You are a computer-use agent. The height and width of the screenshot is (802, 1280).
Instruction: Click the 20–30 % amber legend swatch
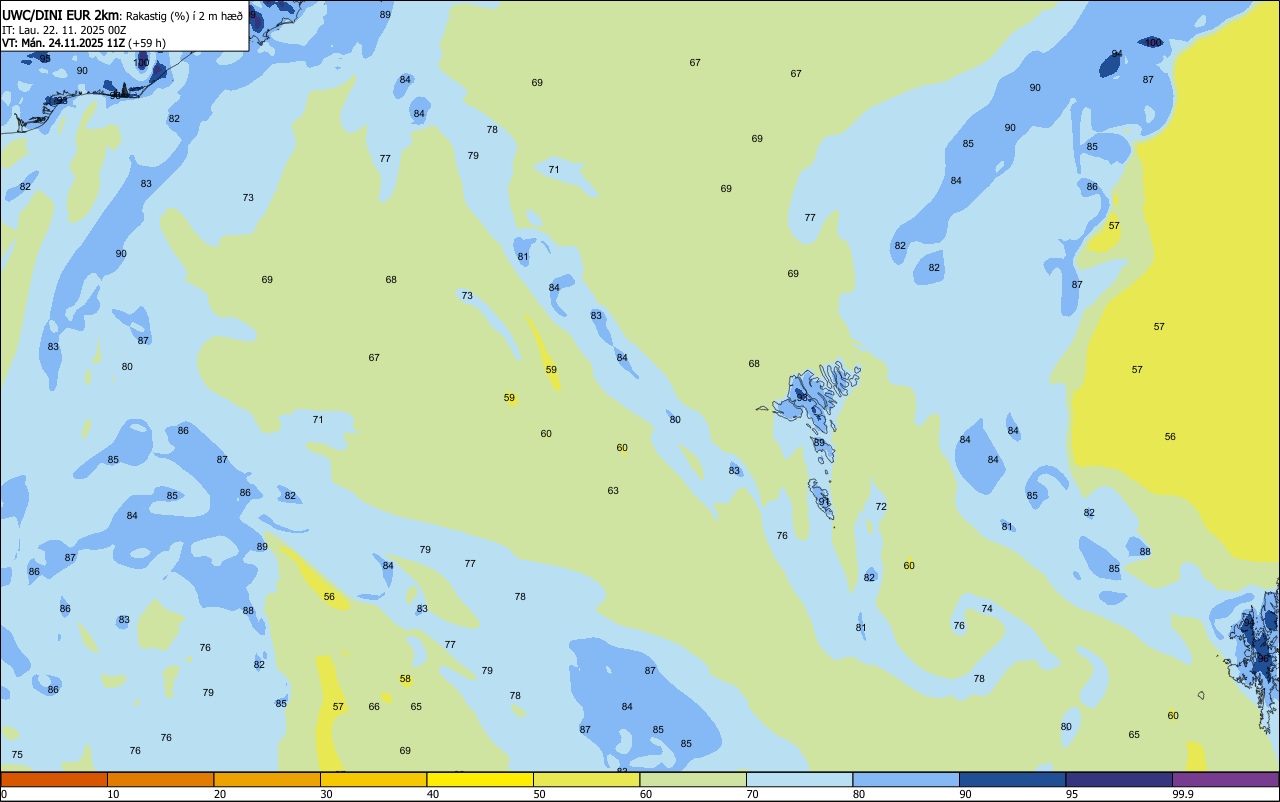267,779
